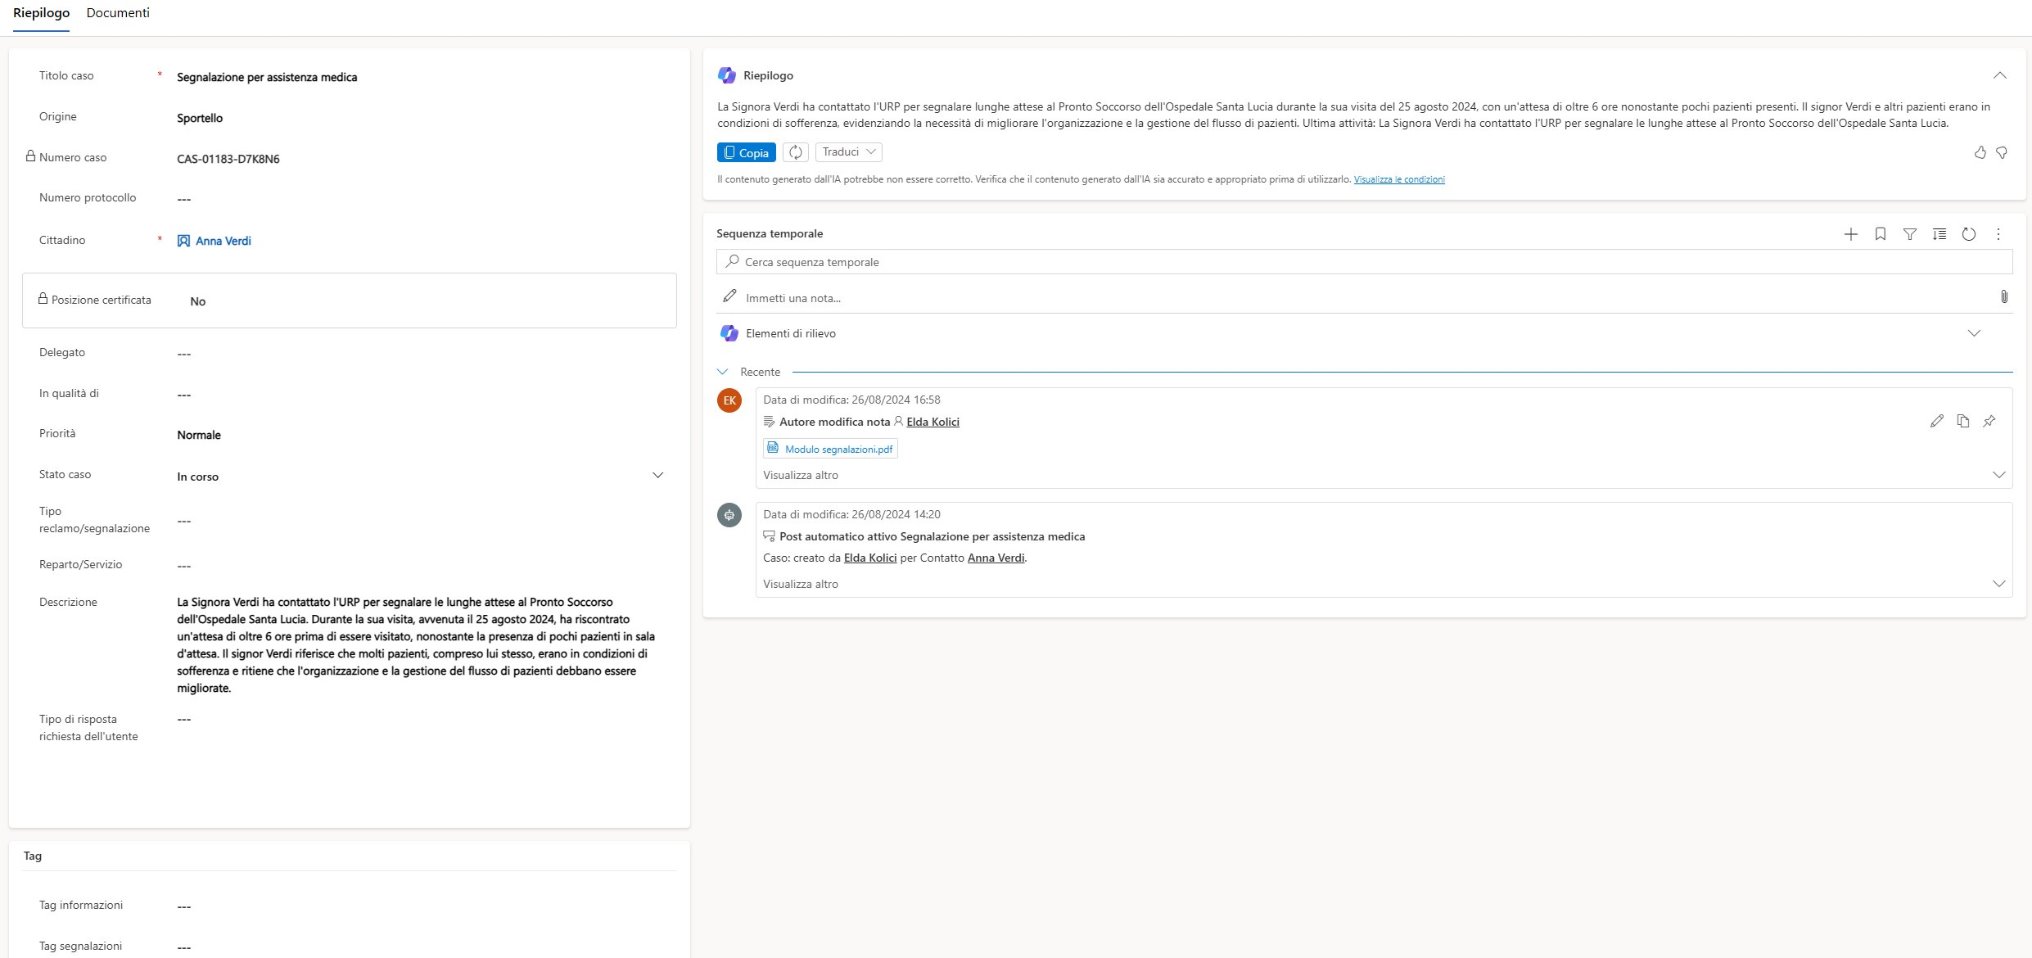Viewport: 2032px width, 958px height.
Task: Open the Stato caso dropdown
Action: tap(657, 475)
